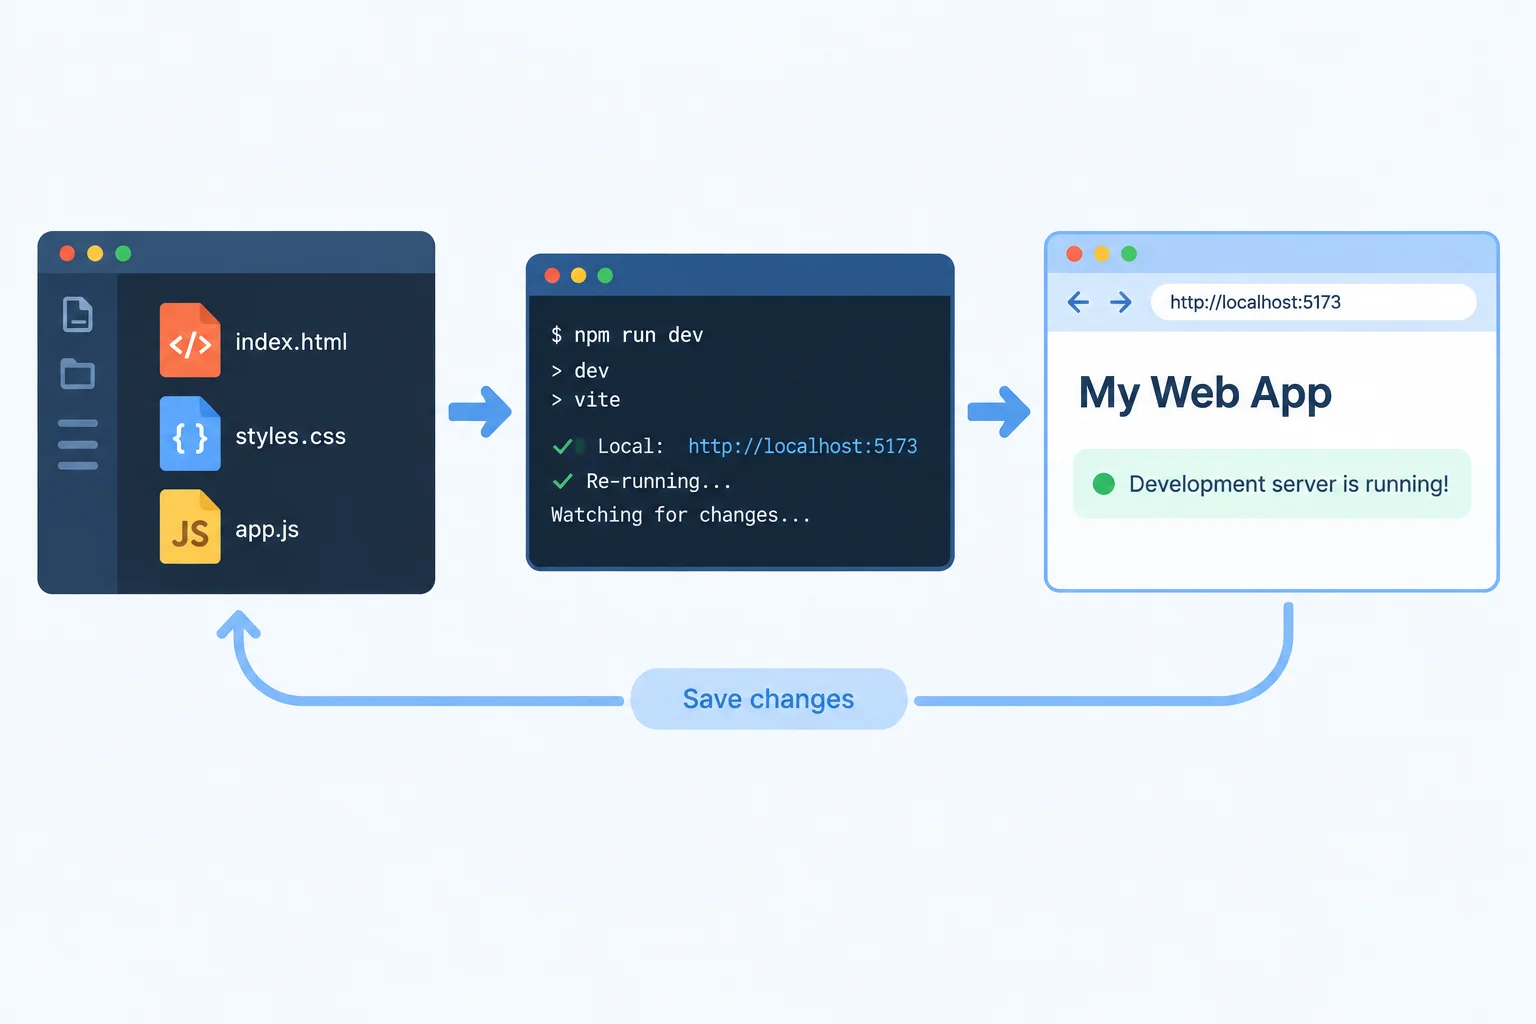Maximize the browser window with green button
This screenshot has width=1536, height=1024.
(x=1129, y=254)
